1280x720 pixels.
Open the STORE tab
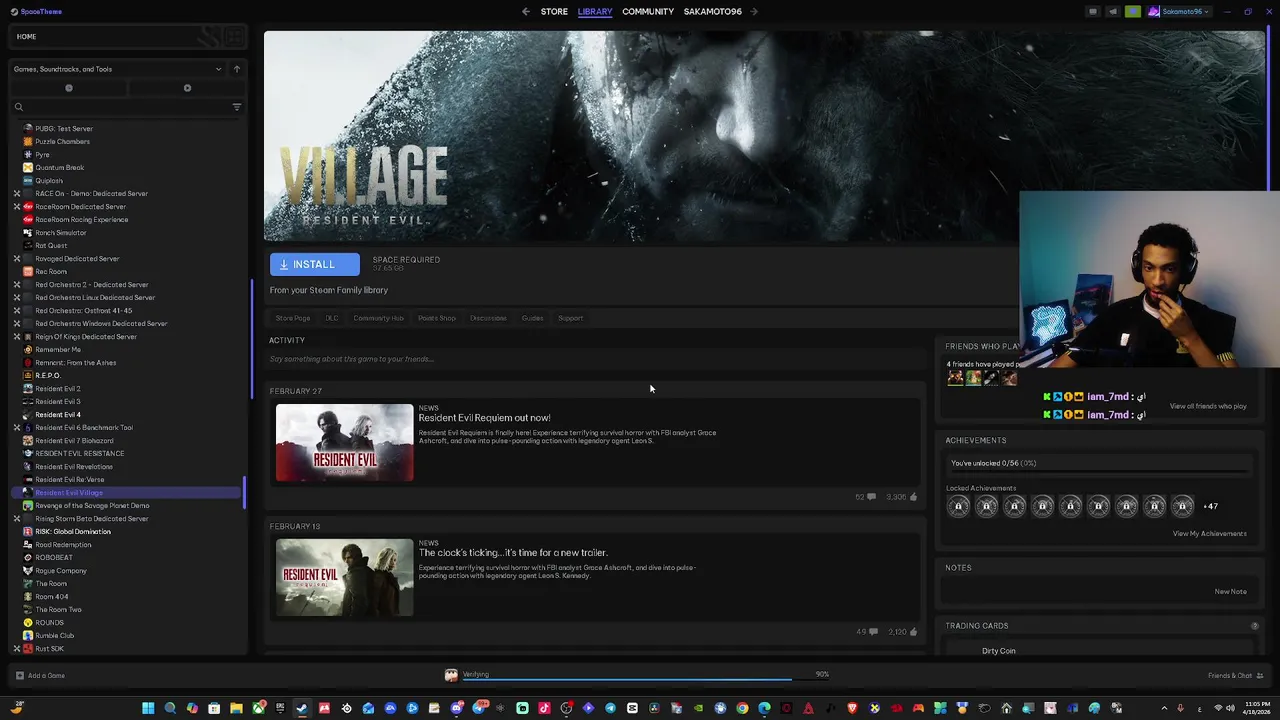tap(554, 12)
